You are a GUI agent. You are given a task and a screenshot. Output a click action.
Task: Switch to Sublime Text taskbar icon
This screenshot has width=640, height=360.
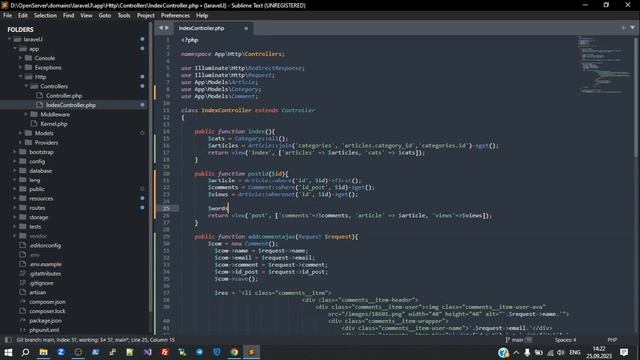coord(251,352)
